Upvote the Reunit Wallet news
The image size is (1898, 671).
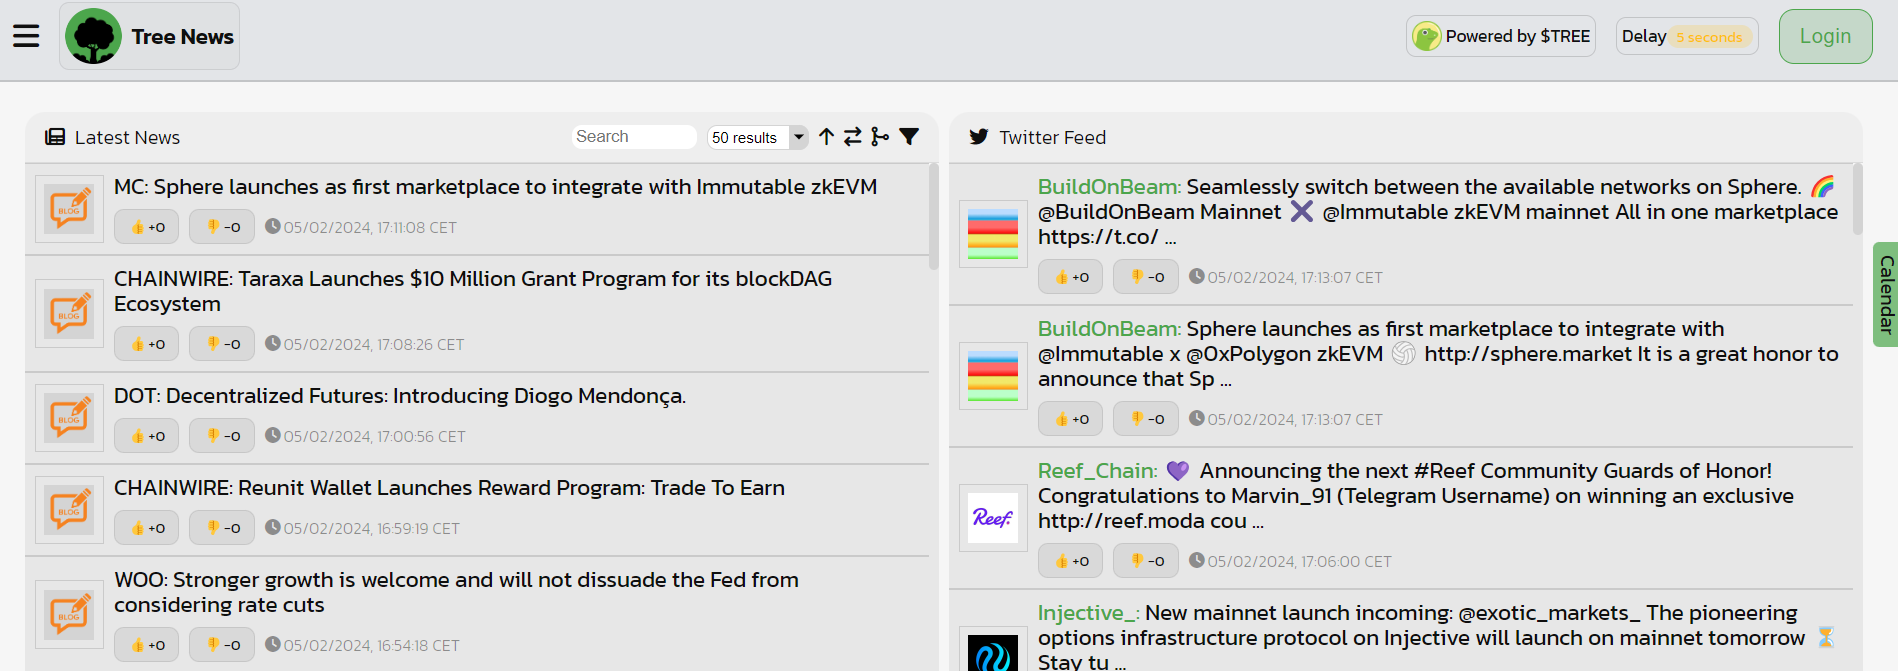tap(147, 528)
